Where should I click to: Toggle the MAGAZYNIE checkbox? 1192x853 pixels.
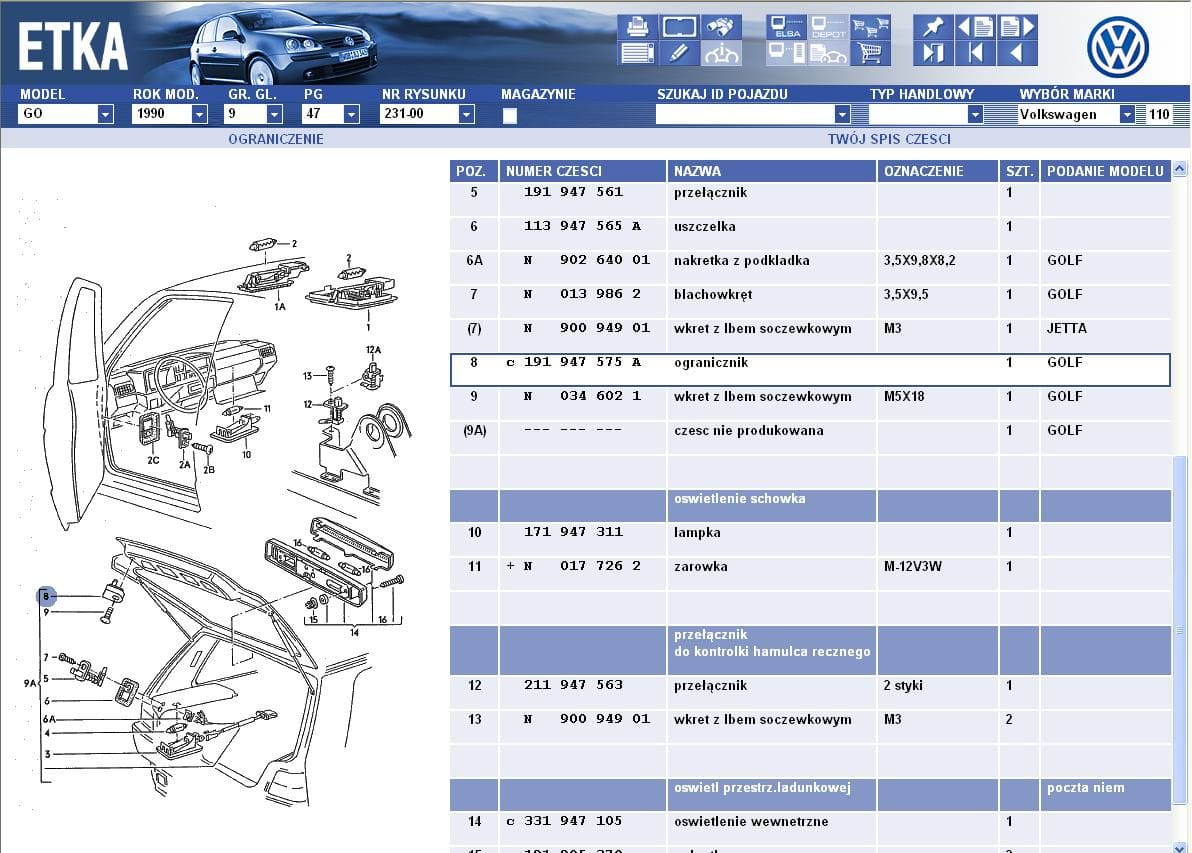509,115
